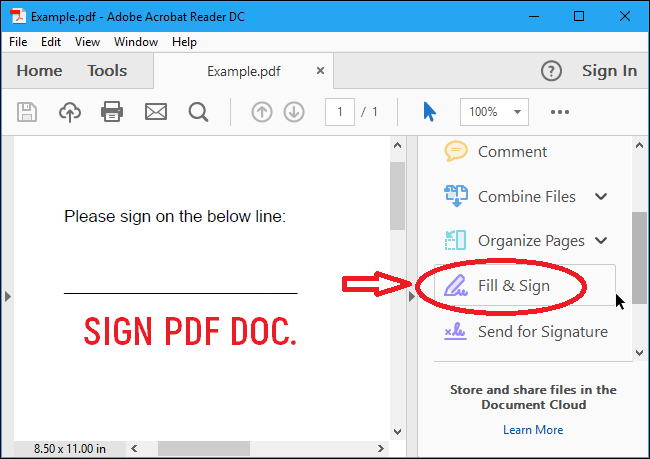Open the Comment tool label

512,152
